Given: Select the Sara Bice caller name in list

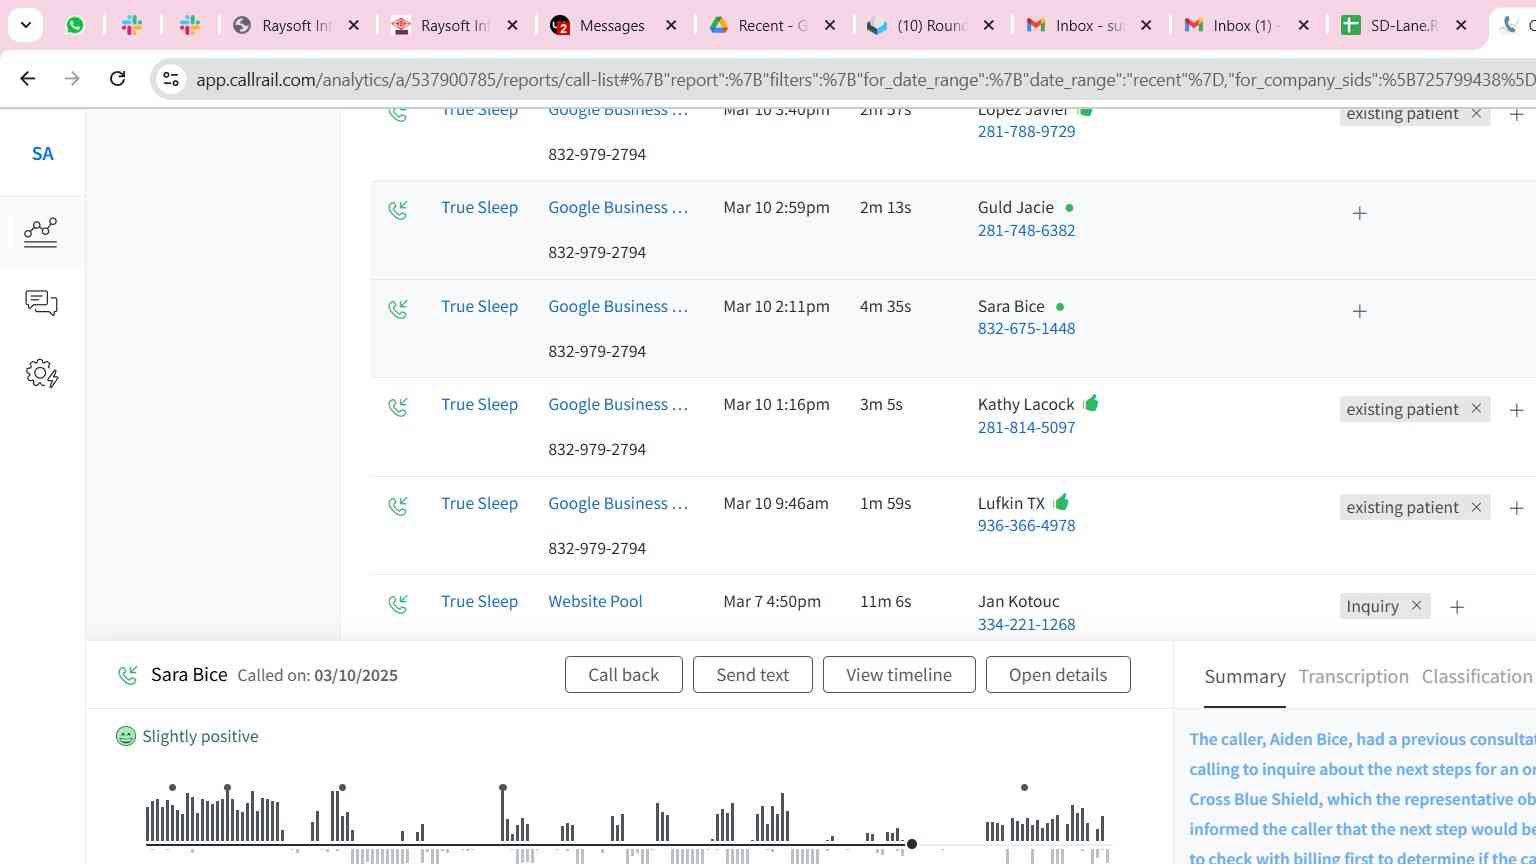Looking at the screenshot, I should click(x=1011, y=306).
